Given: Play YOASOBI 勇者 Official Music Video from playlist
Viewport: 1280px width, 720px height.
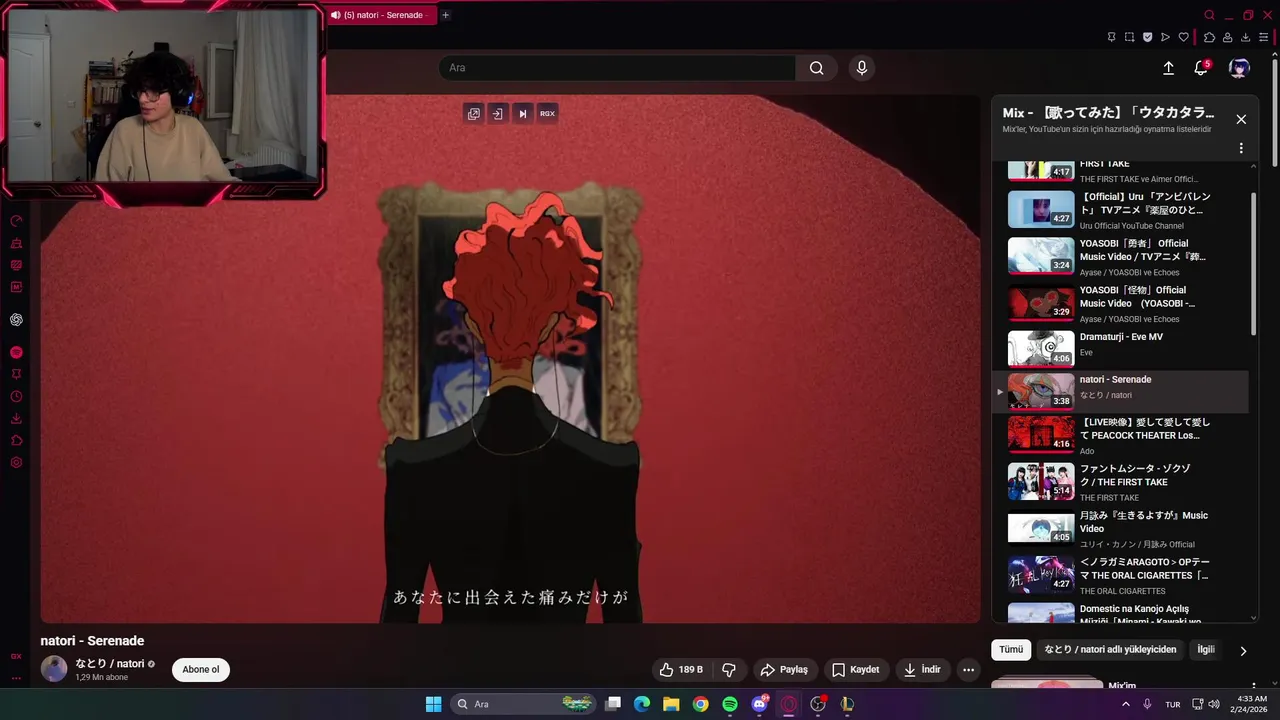Looking at the screenshot, I should [x=1120, y=256].
